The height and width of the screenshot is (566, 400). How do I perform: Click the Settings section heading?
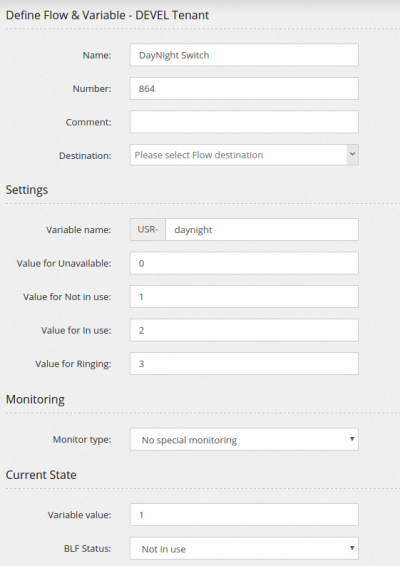click(x=27, y=190)
